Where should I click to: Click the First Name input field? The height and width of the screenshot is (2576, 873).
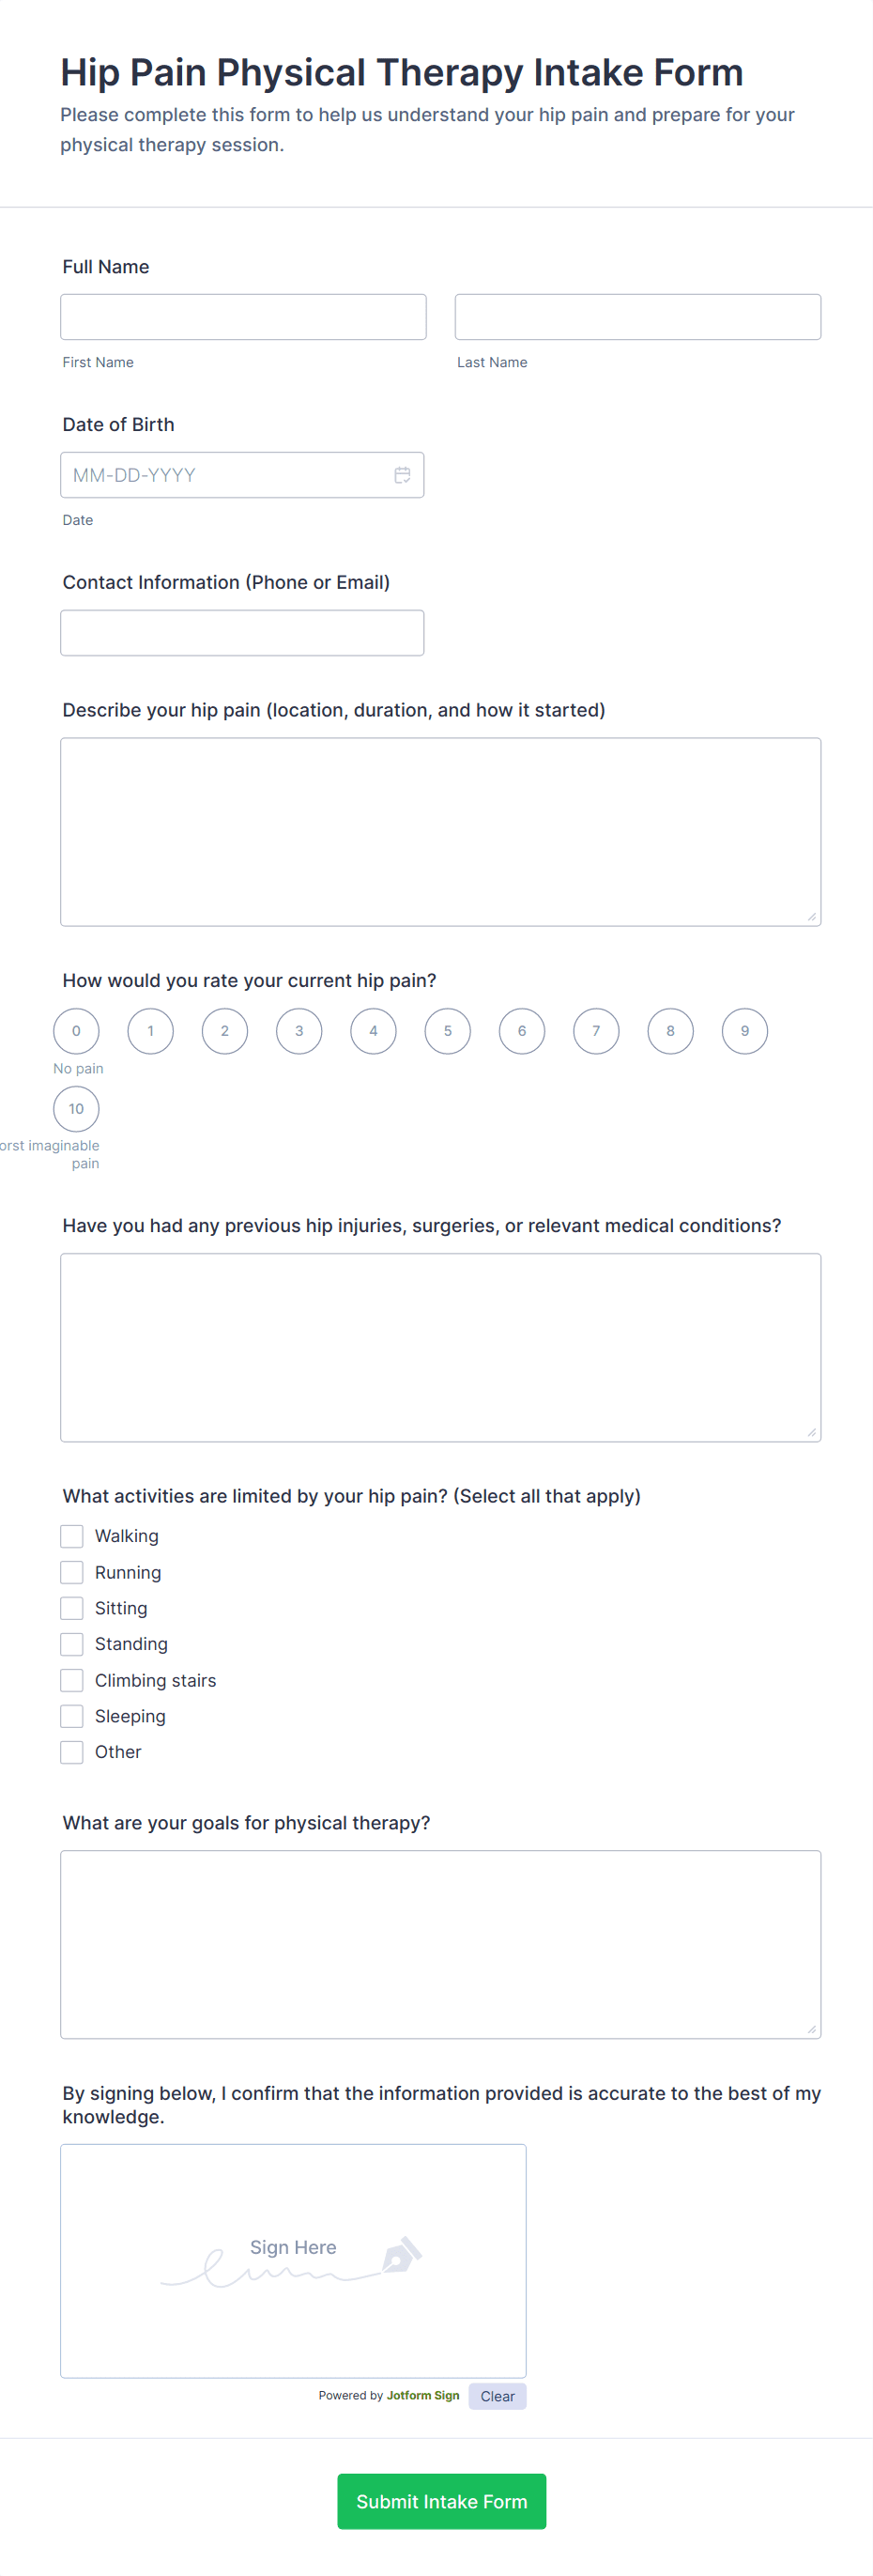[x=243, y=316]
